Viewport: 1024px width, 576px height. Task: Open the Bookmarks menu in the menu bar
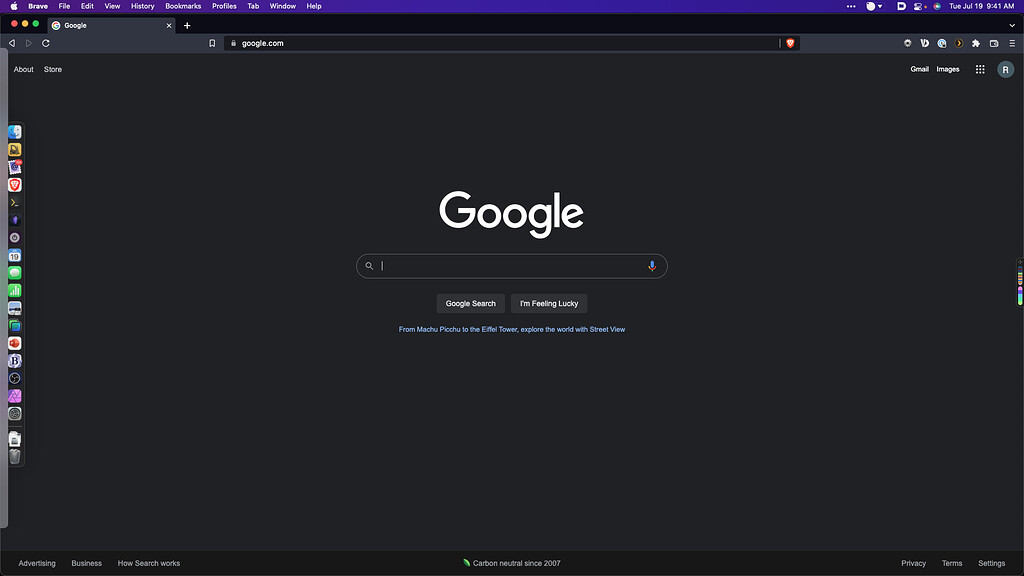pos(182,6)
